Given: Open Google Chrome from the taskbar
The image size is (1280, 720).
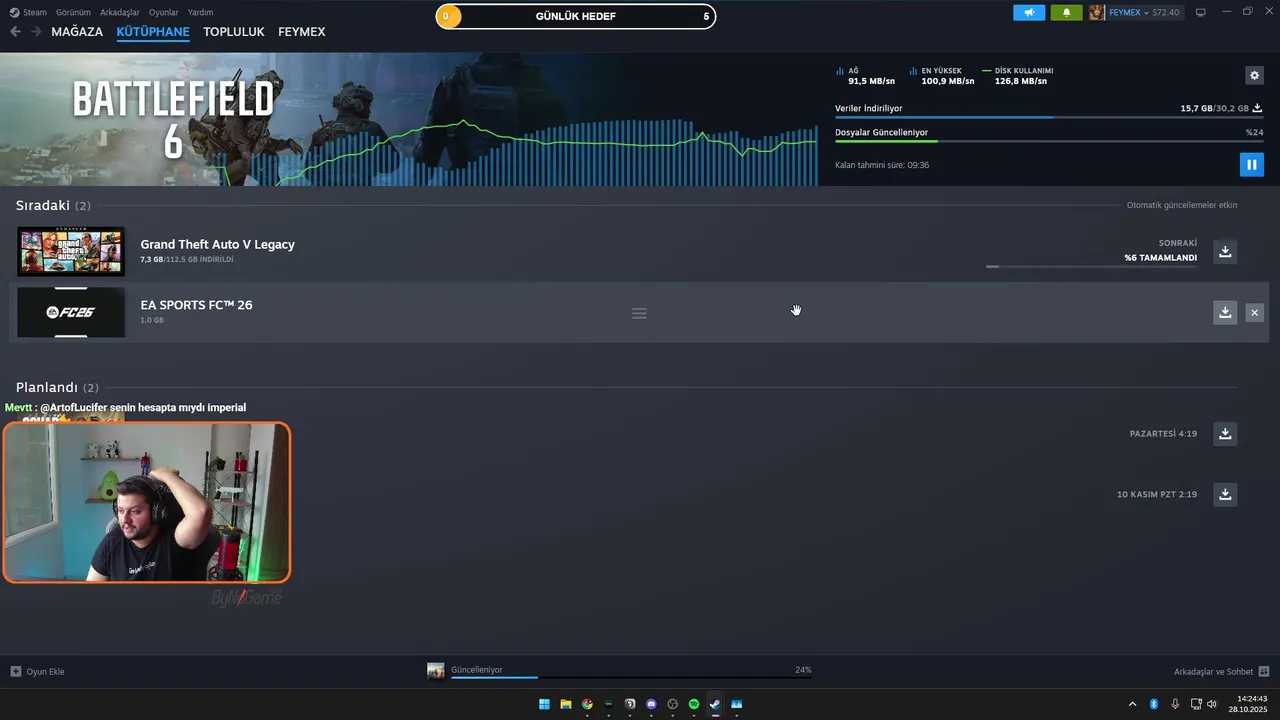Looking at the screenshot, I should click(587, 704).
